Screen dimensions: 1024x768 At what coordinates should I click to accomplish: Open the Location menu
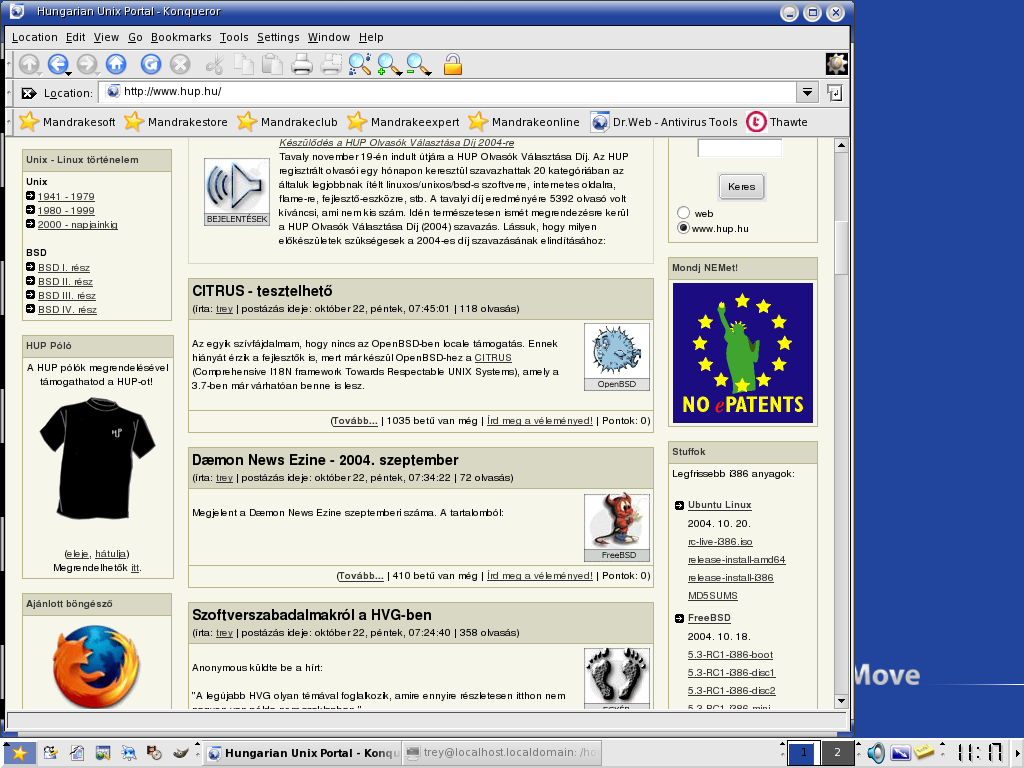[35, 37]
